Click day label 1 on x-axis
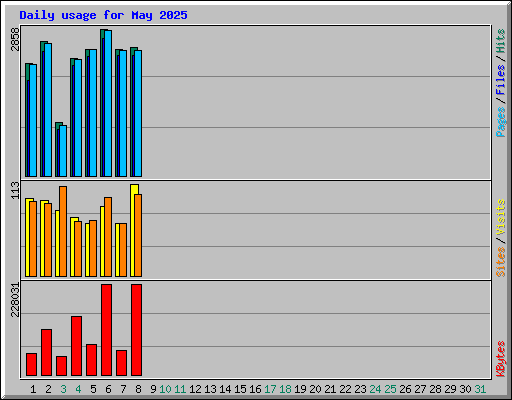The width and height of the screenshot is (512, 400). tap(33, 389)
